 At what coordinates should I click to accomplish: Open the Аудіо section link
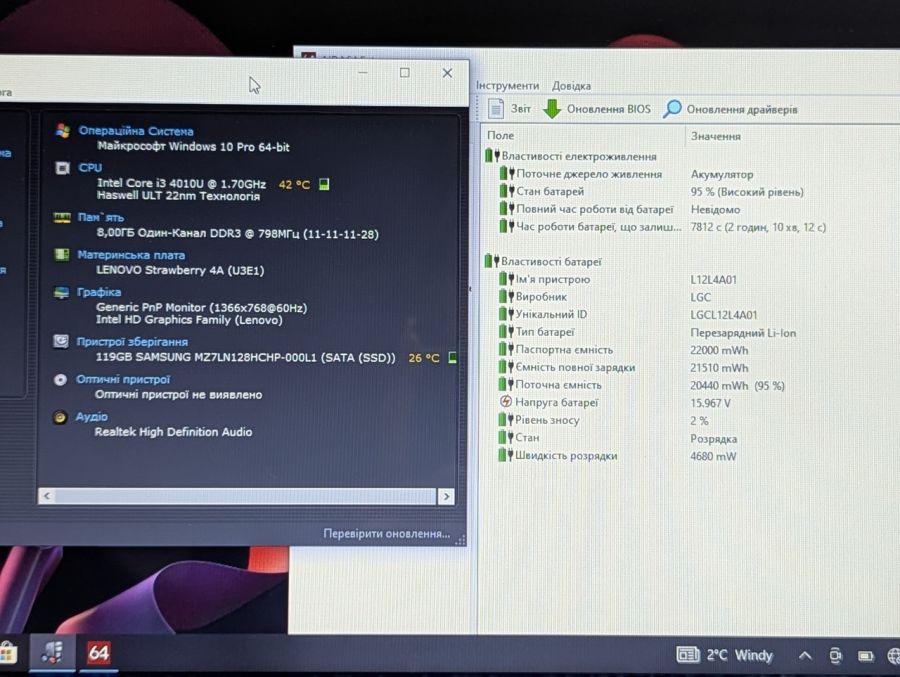click(x=92, y=417)
